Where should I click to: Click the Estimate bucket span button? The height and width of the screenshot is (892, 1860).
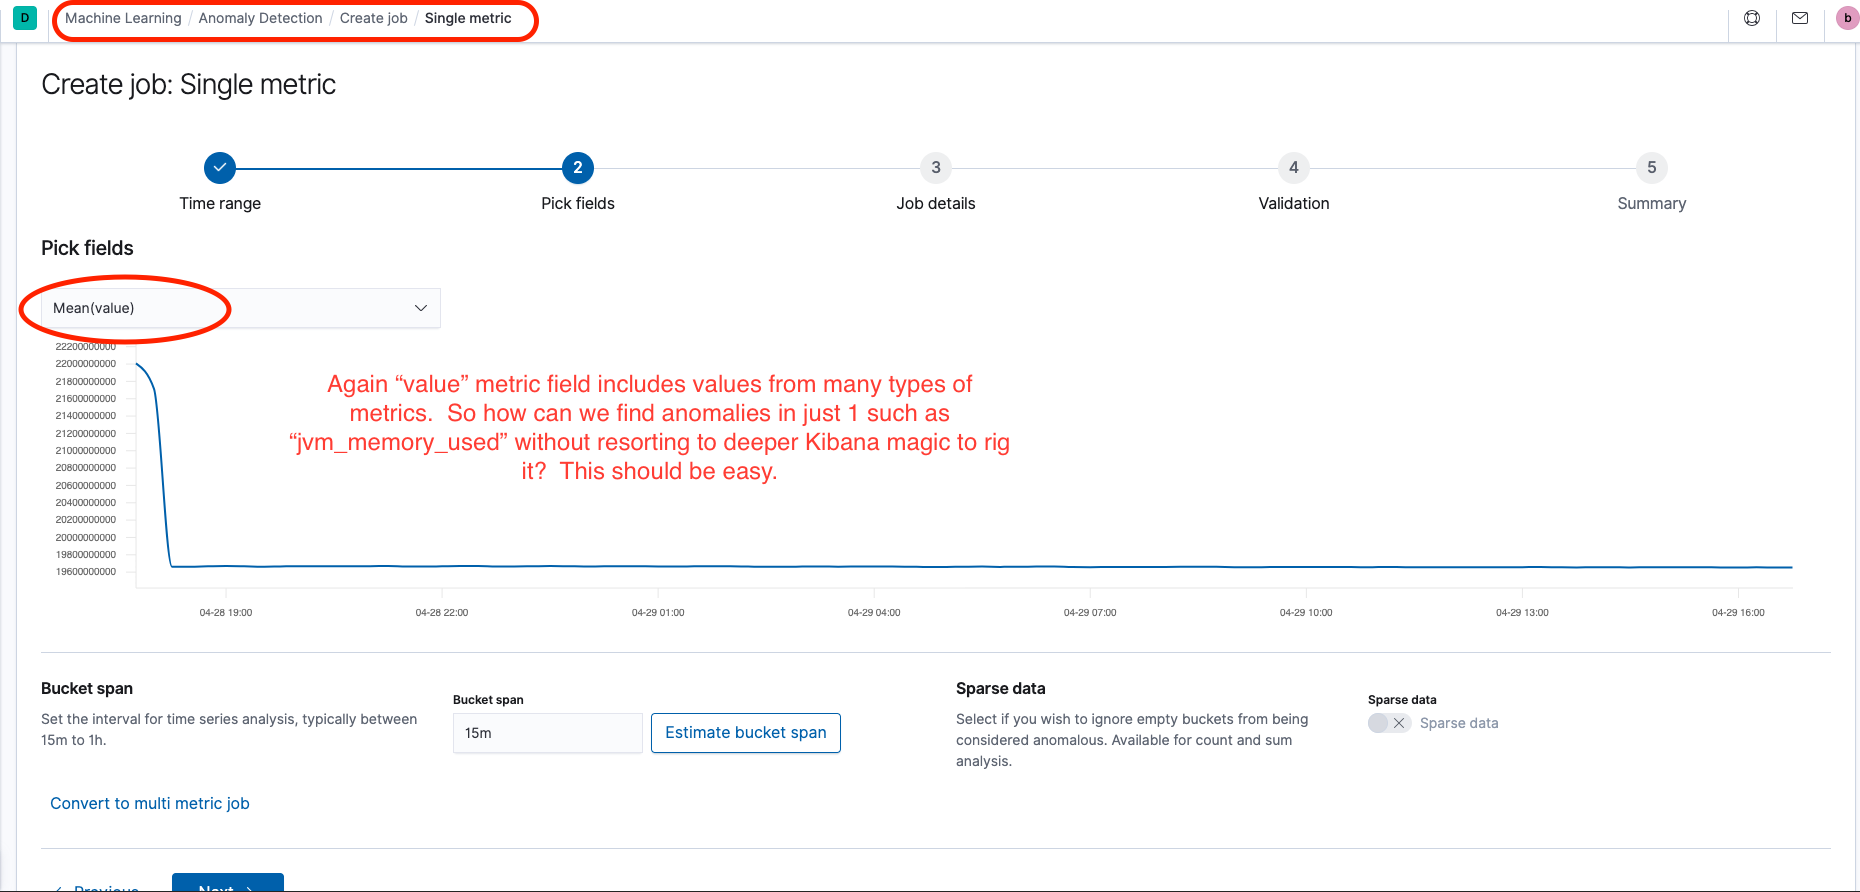click(x=746, y=733)
